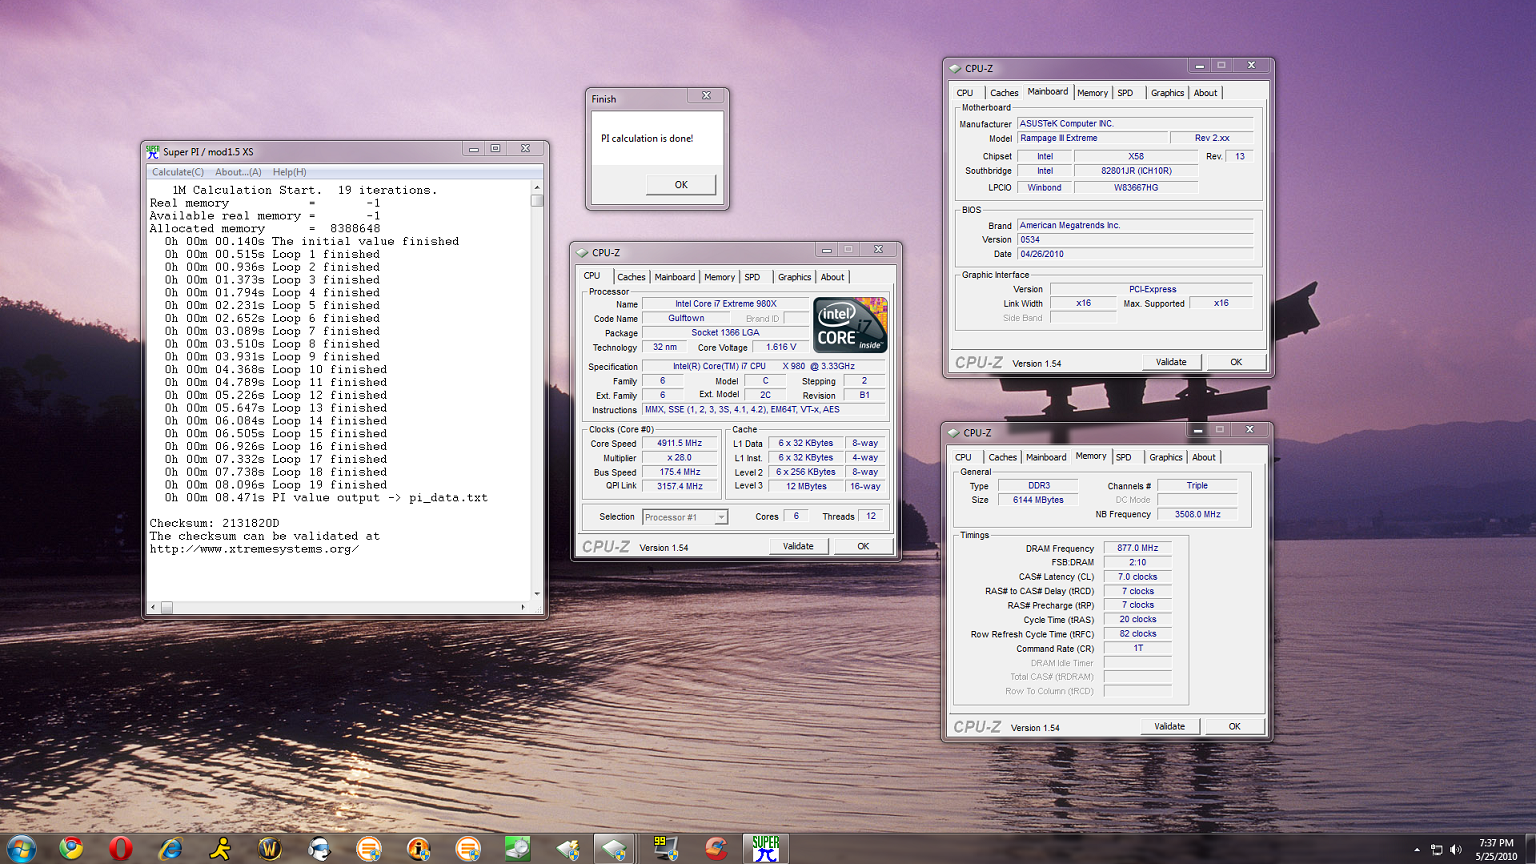Click Validate in CPU-Z processor window
Image resolution: width=1536 pixels, height=864 pixels.
coord(798,546)
